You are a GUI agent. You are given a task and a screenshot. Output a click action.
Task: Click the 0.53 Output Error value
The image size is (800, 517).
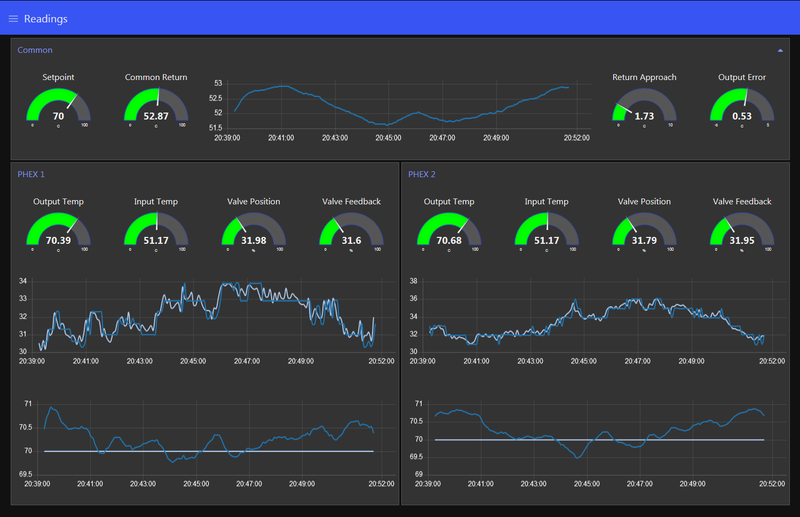[742, 116]
